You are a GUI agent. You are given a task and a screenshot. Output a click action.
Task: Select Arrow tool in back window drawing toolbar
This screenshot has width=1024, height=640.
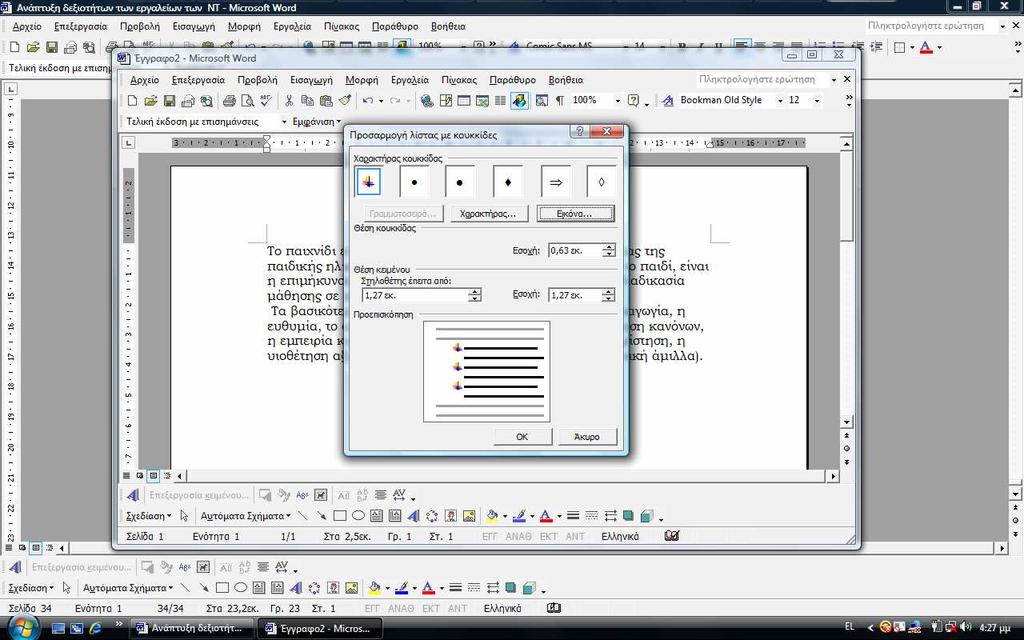click(x=204, y=588)
